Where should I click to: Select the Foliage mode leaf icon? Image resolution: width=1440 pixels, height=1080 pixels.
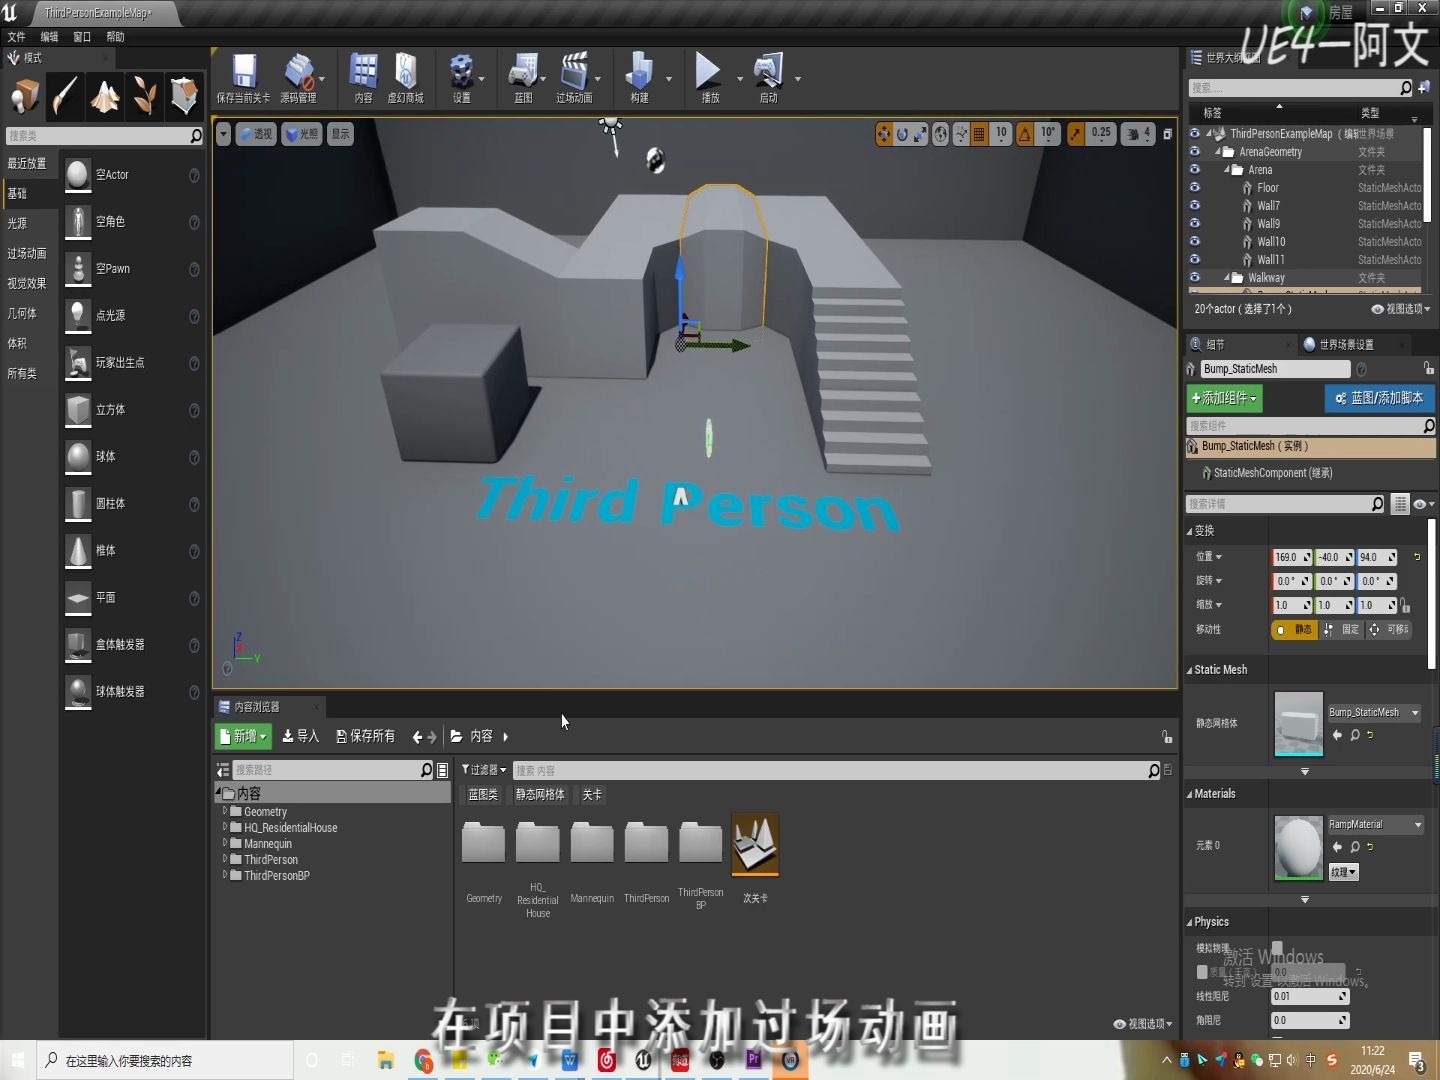(145, 96)
